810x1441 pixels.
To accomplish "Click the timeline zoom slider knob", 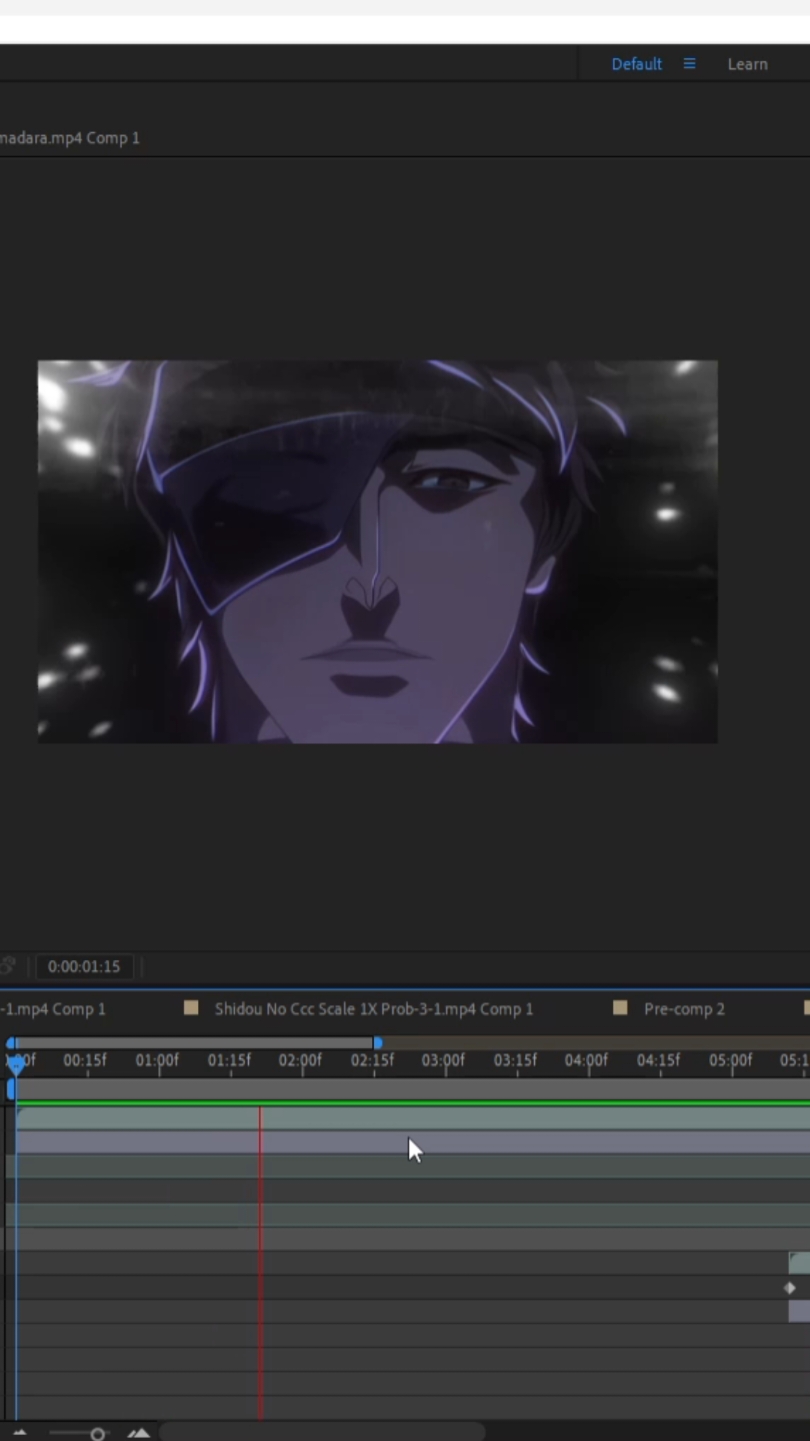I will (97, 1434).
